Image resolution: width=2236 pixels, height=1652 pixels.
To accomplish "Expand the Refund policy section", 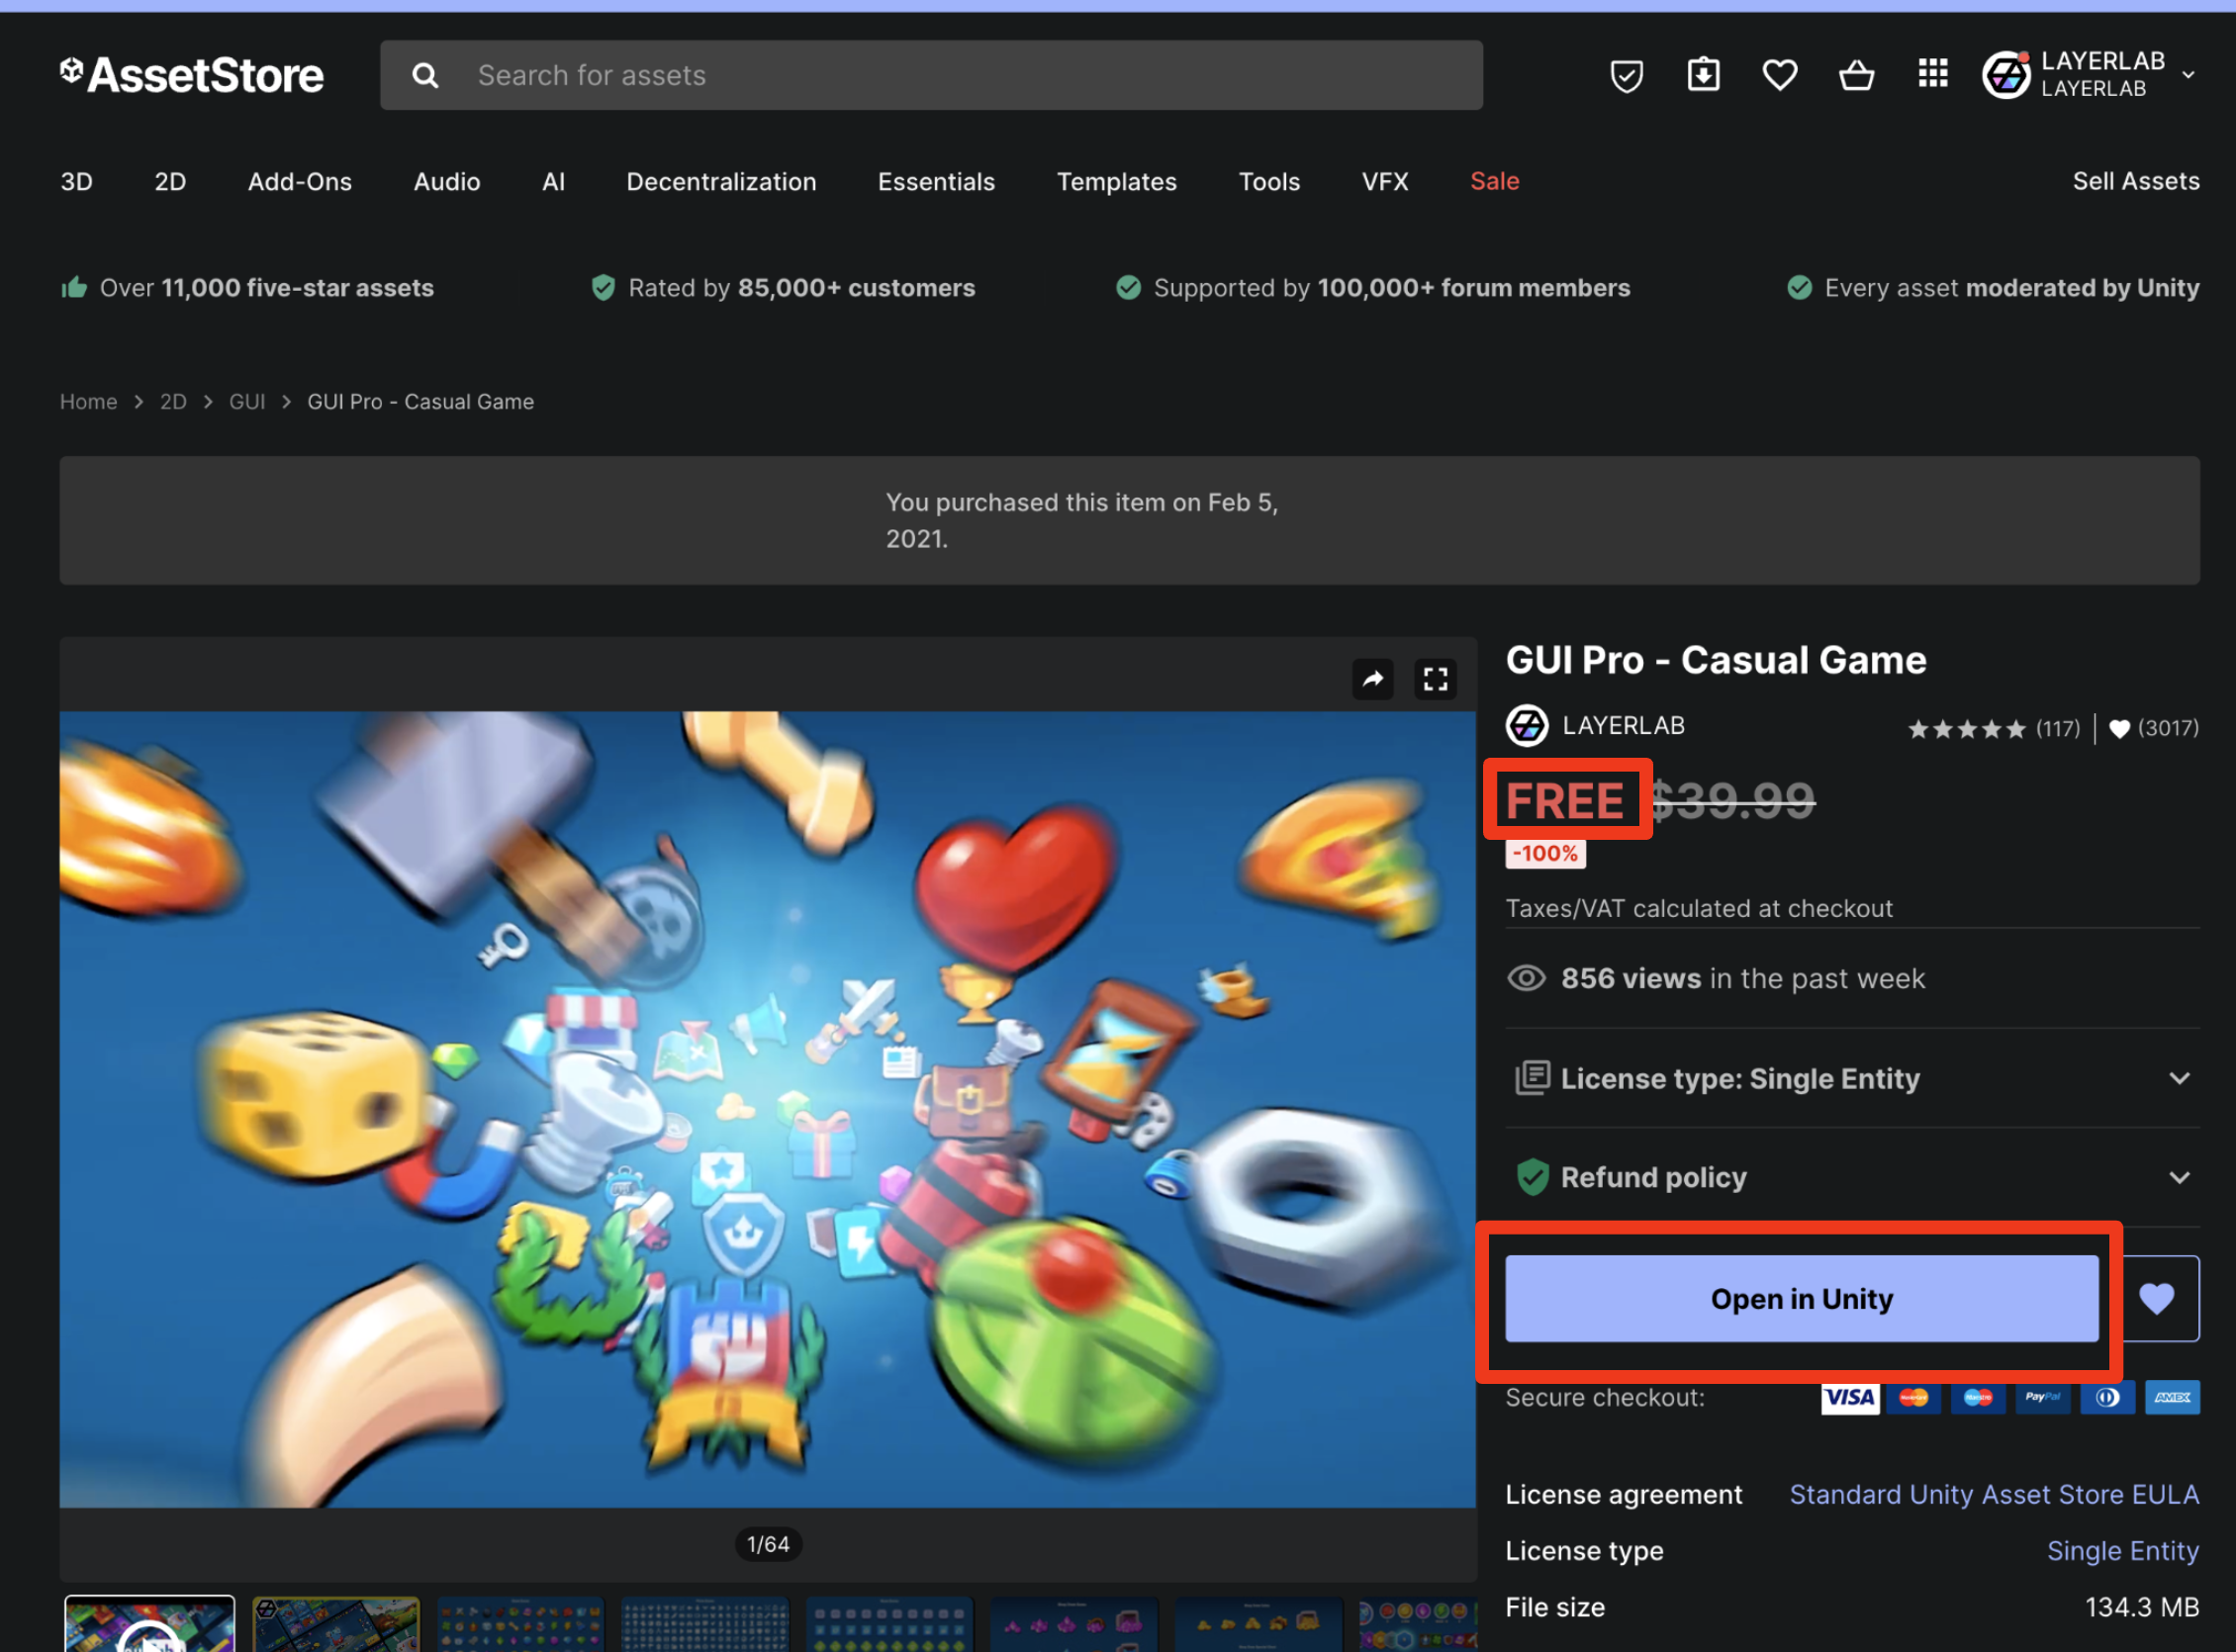I will click(1852, 1177).
